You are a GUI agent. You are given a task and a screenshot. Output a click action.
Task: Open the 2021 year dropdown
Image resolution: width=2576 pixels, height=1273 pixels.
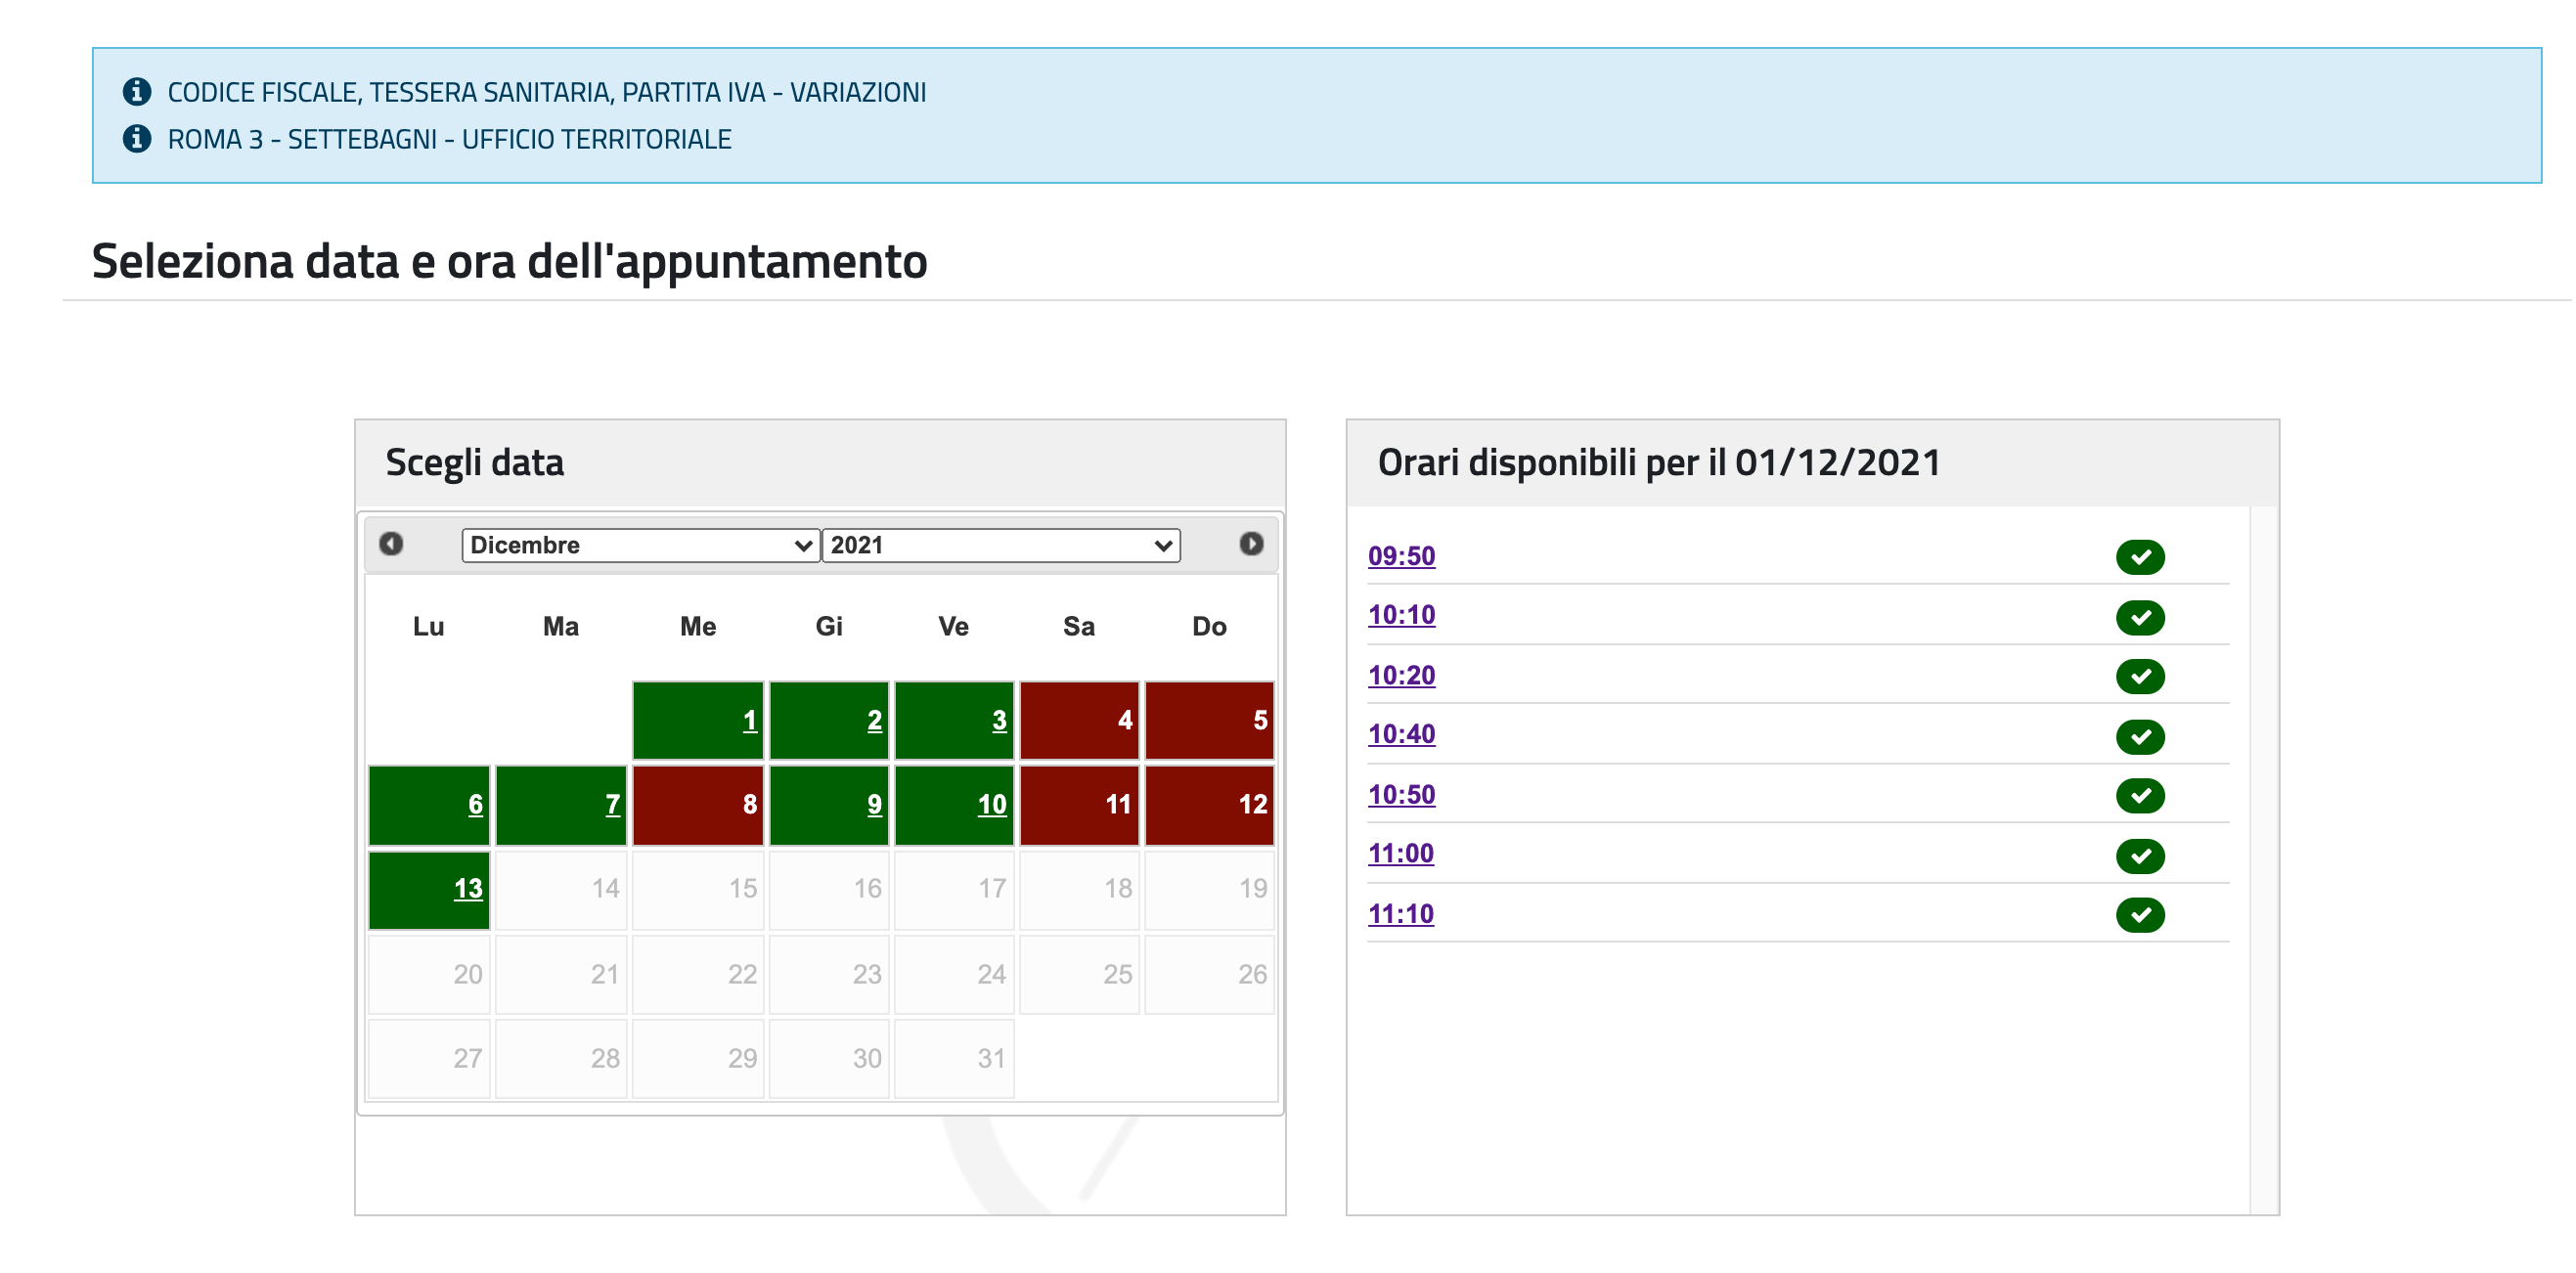coord(1001,545)
